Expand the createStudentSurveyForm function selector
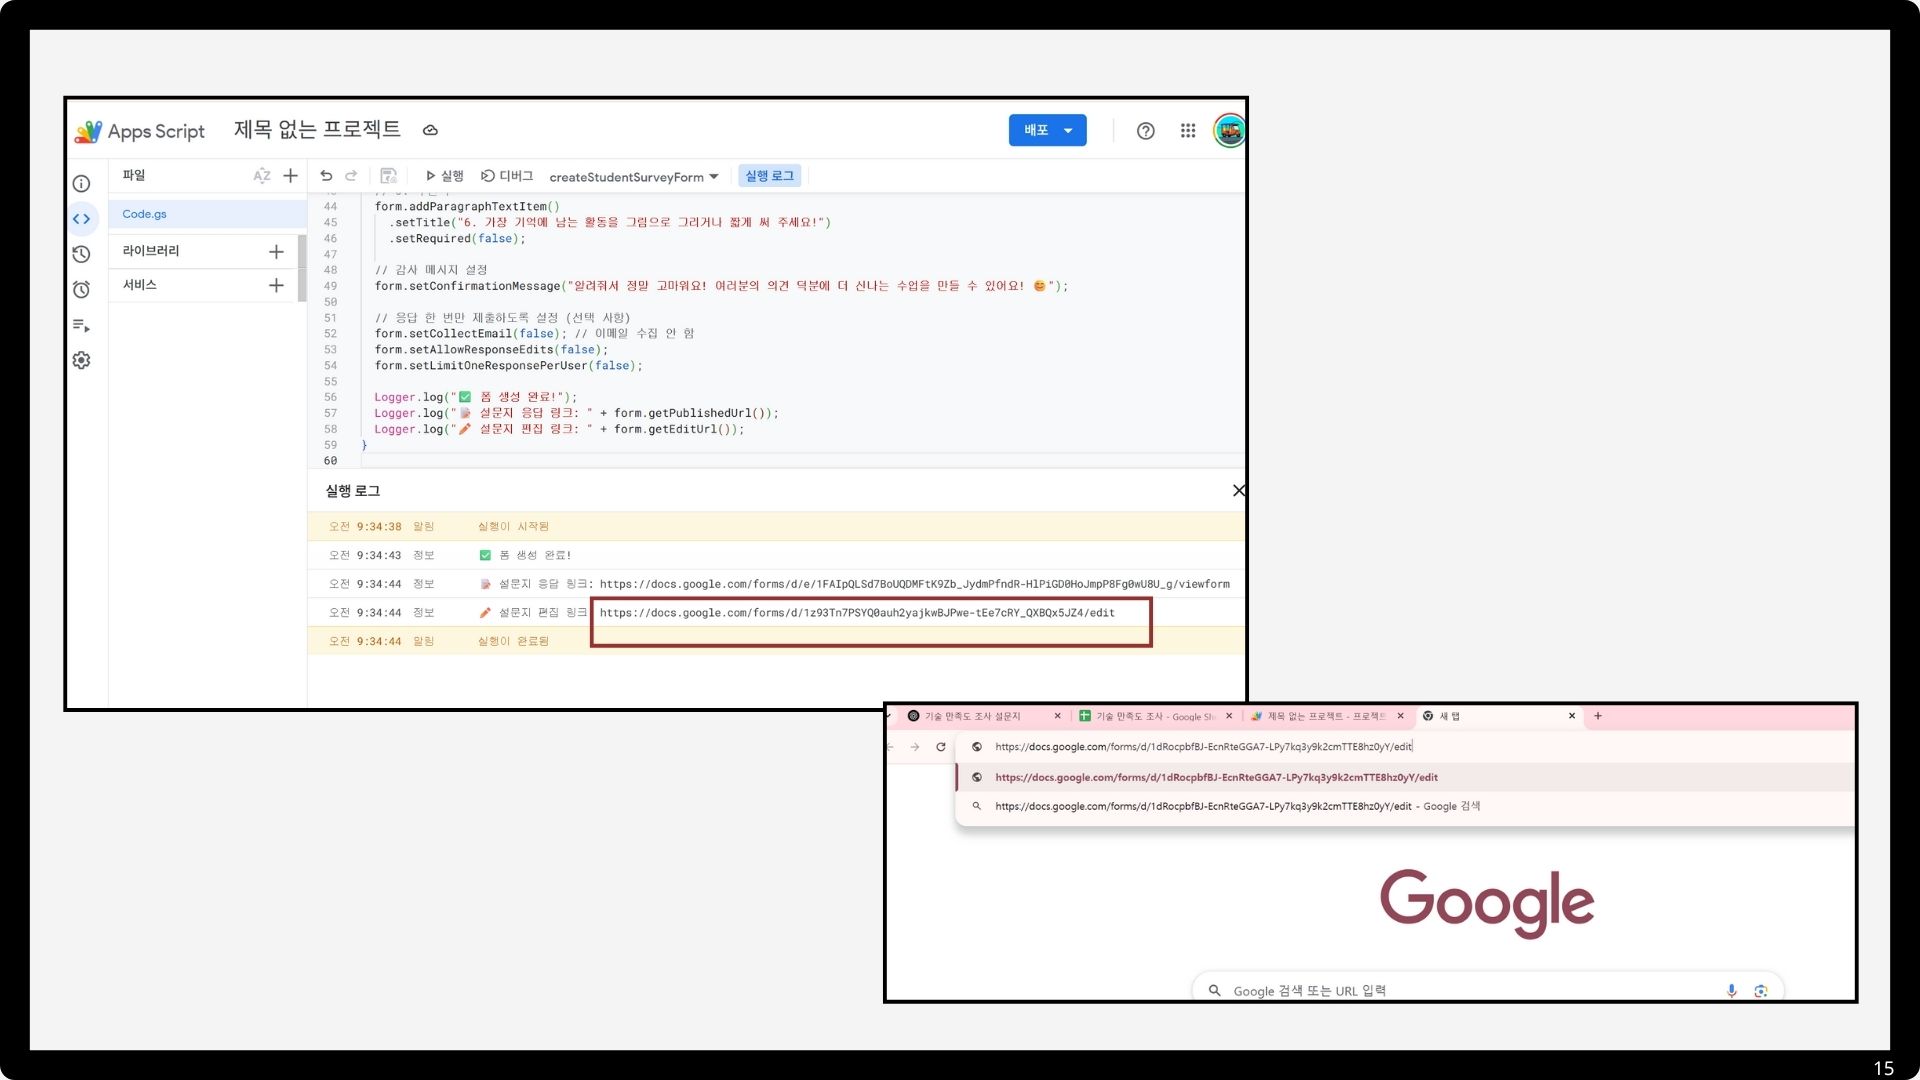This screenshot has width=1920, height=1080. (x=634, y=177)
